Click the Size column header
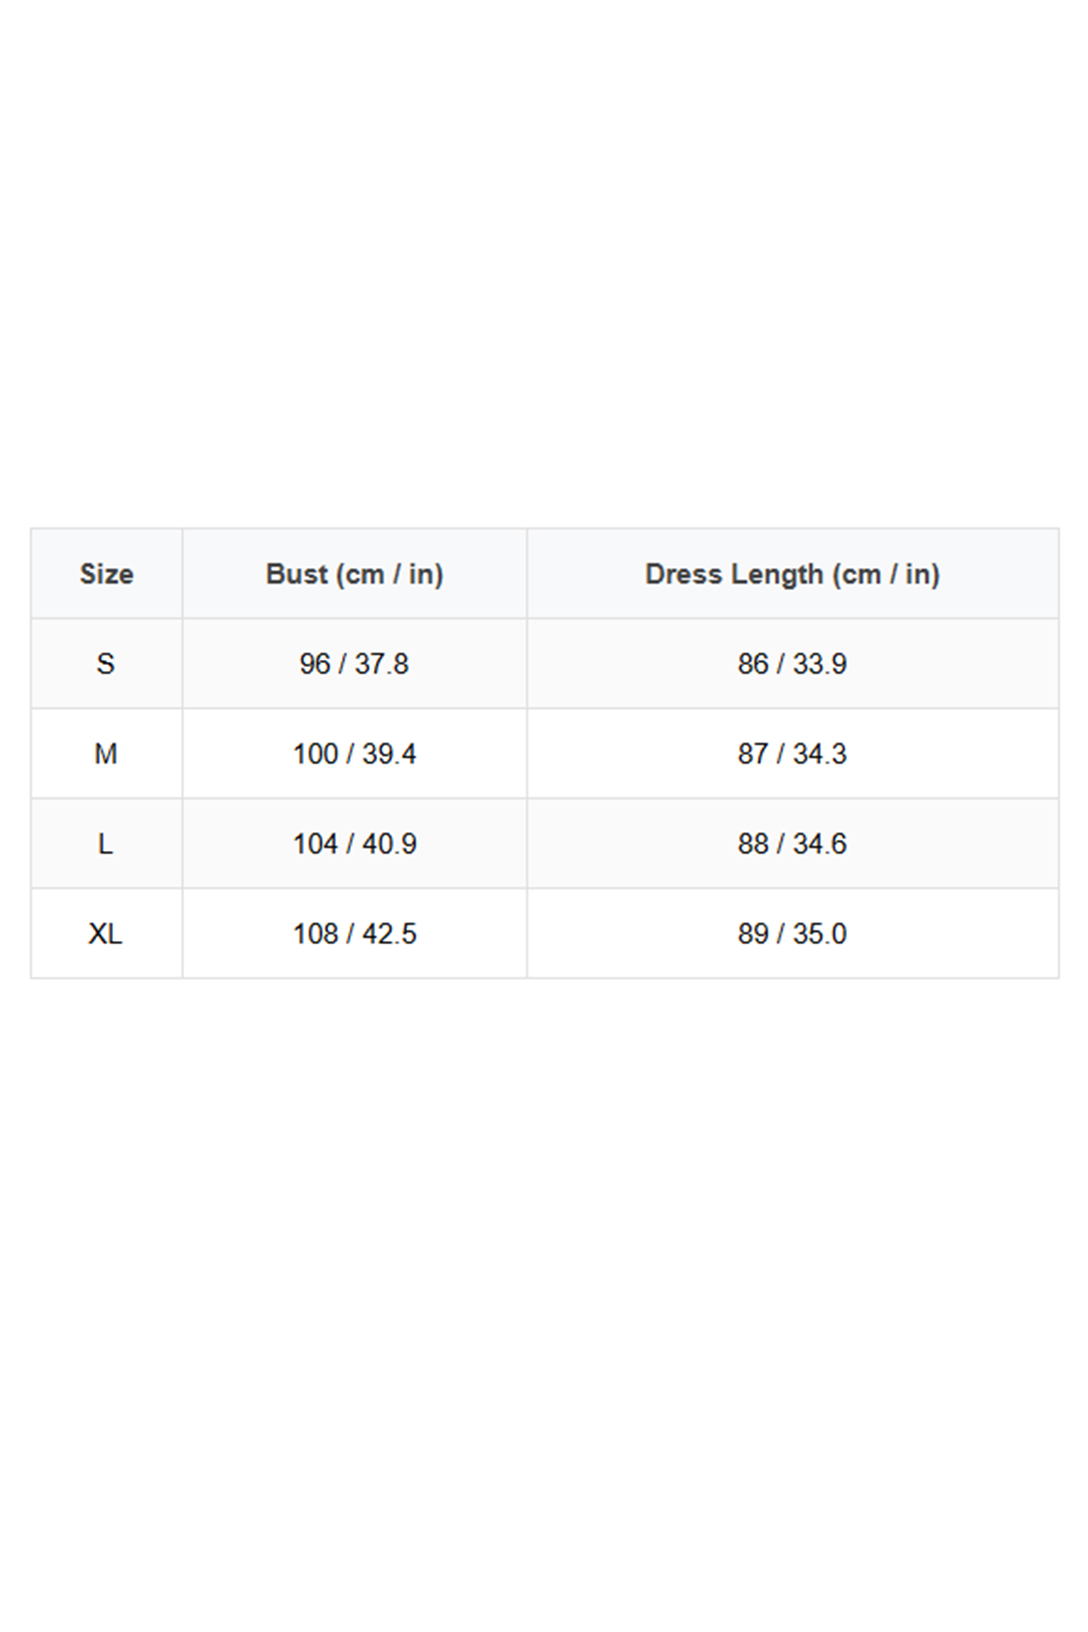The width and height of the screenshot is (1088, 1632). click(x=106, y=574)
